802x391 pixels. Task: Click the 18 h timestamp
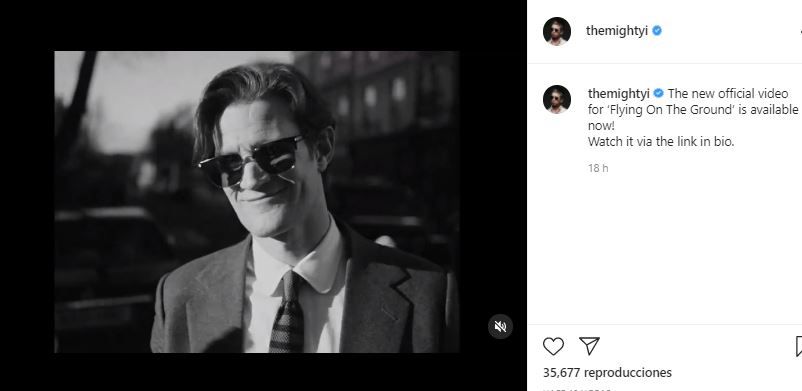pyautogui.click(x=598, y=168)
